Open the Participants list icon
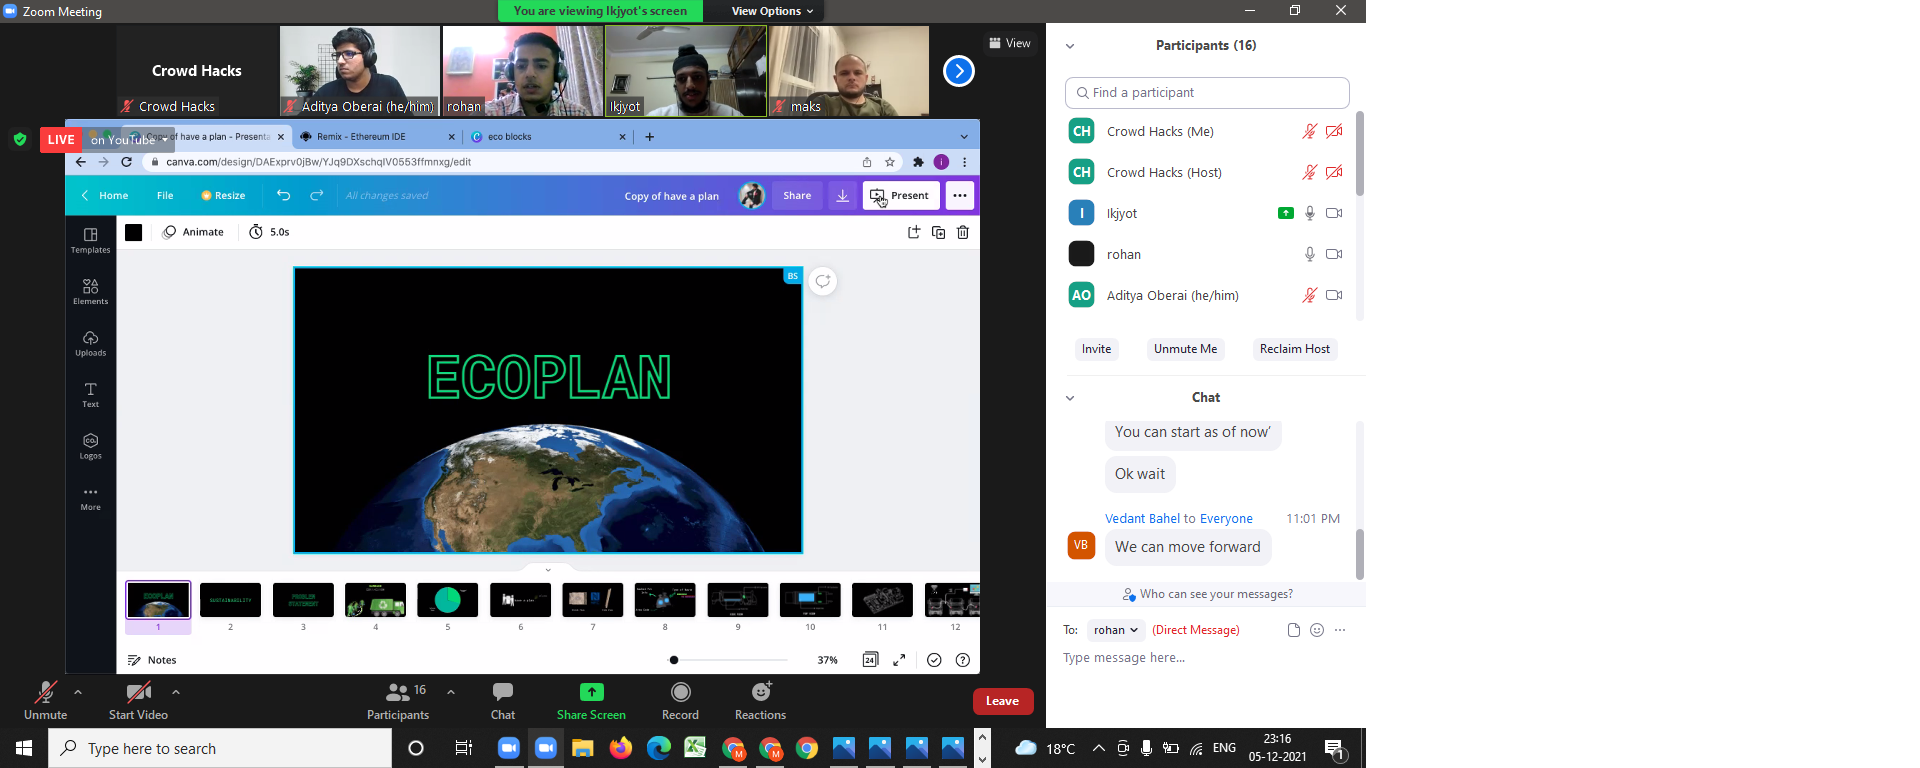 tap(397, 692)
